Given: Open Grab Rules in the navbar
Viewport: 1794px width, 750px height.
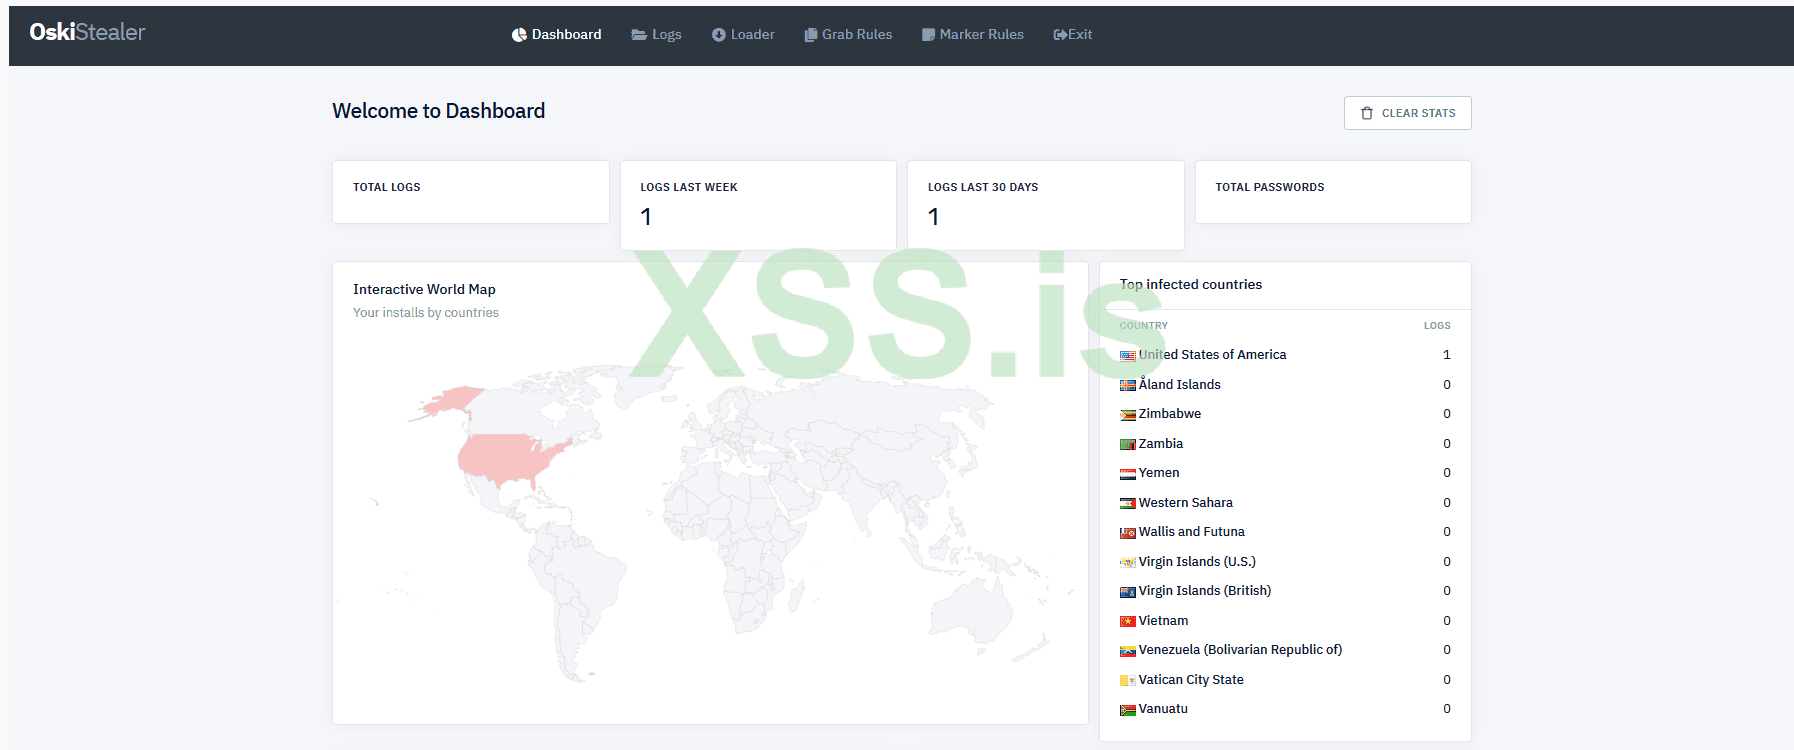Looking at the screenshot, I should coord(848,34).
